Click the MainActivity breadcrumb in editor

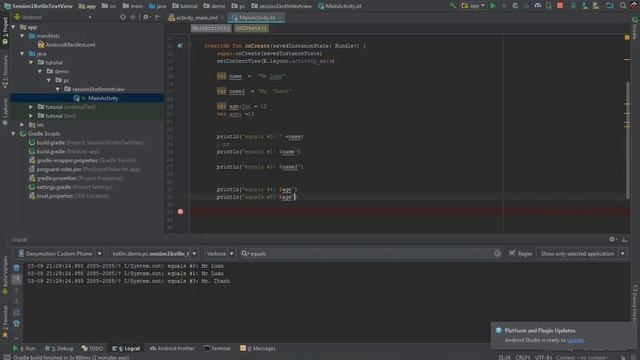point(211,28)
